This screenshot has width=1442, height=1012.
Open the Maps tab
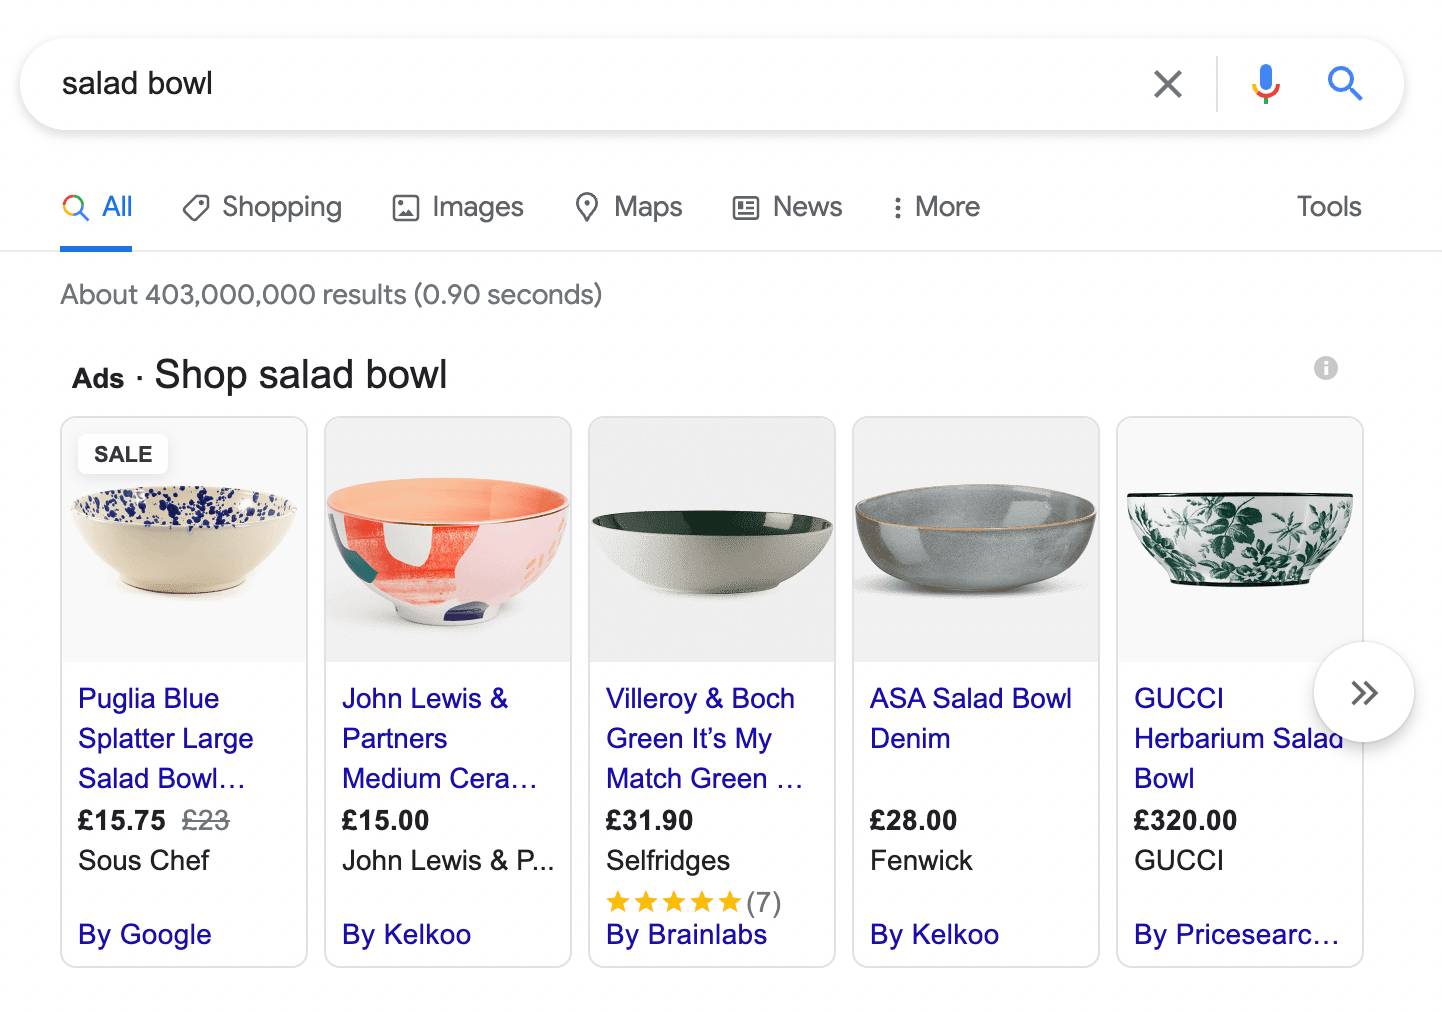pos(628,207)
